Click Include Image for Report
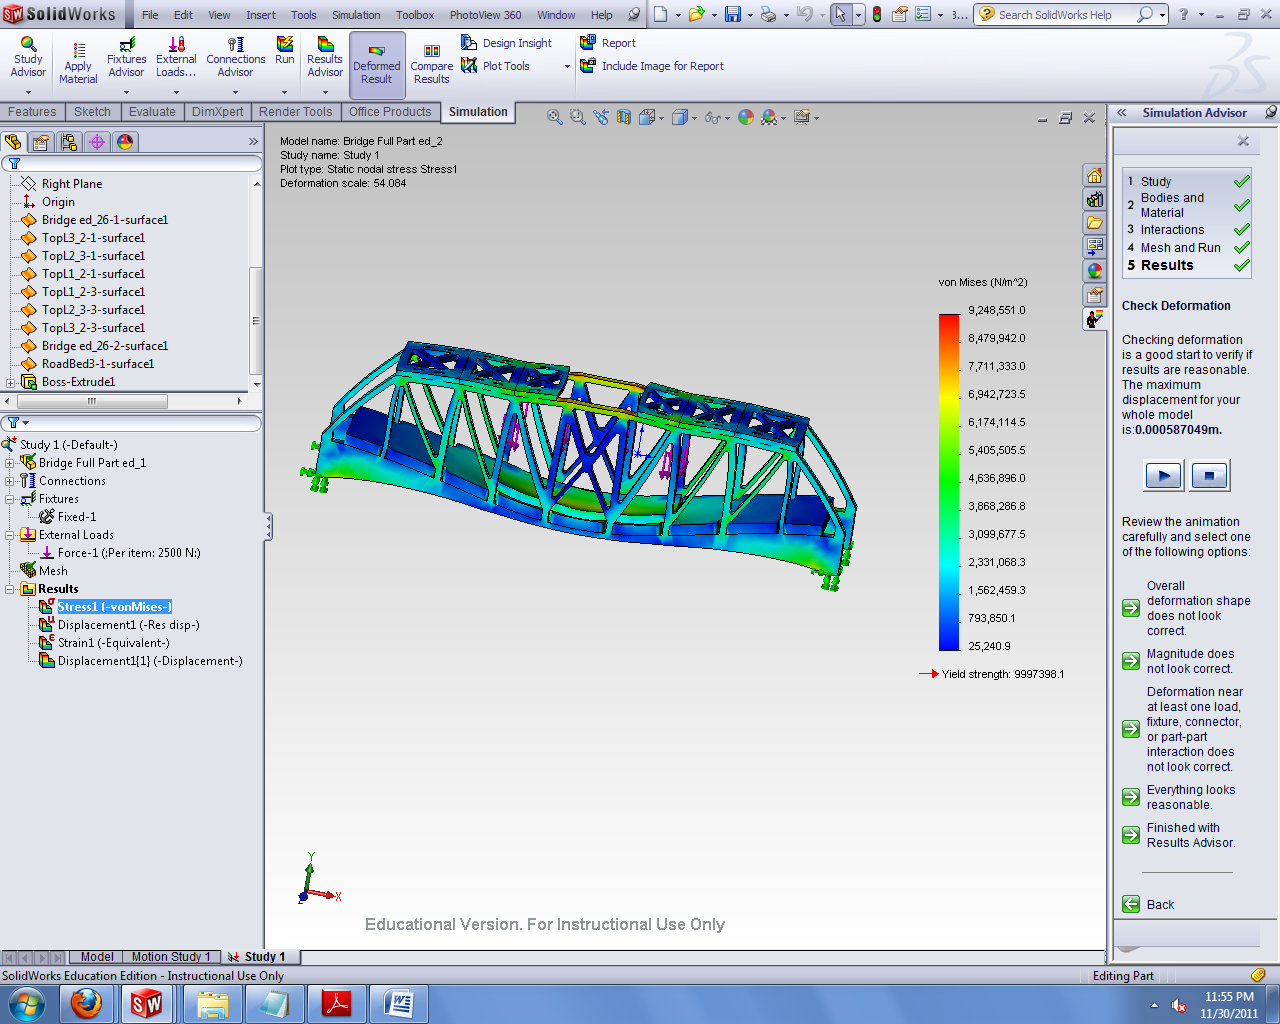This screenshot has width=1280, height=1024. click(652, 66)
